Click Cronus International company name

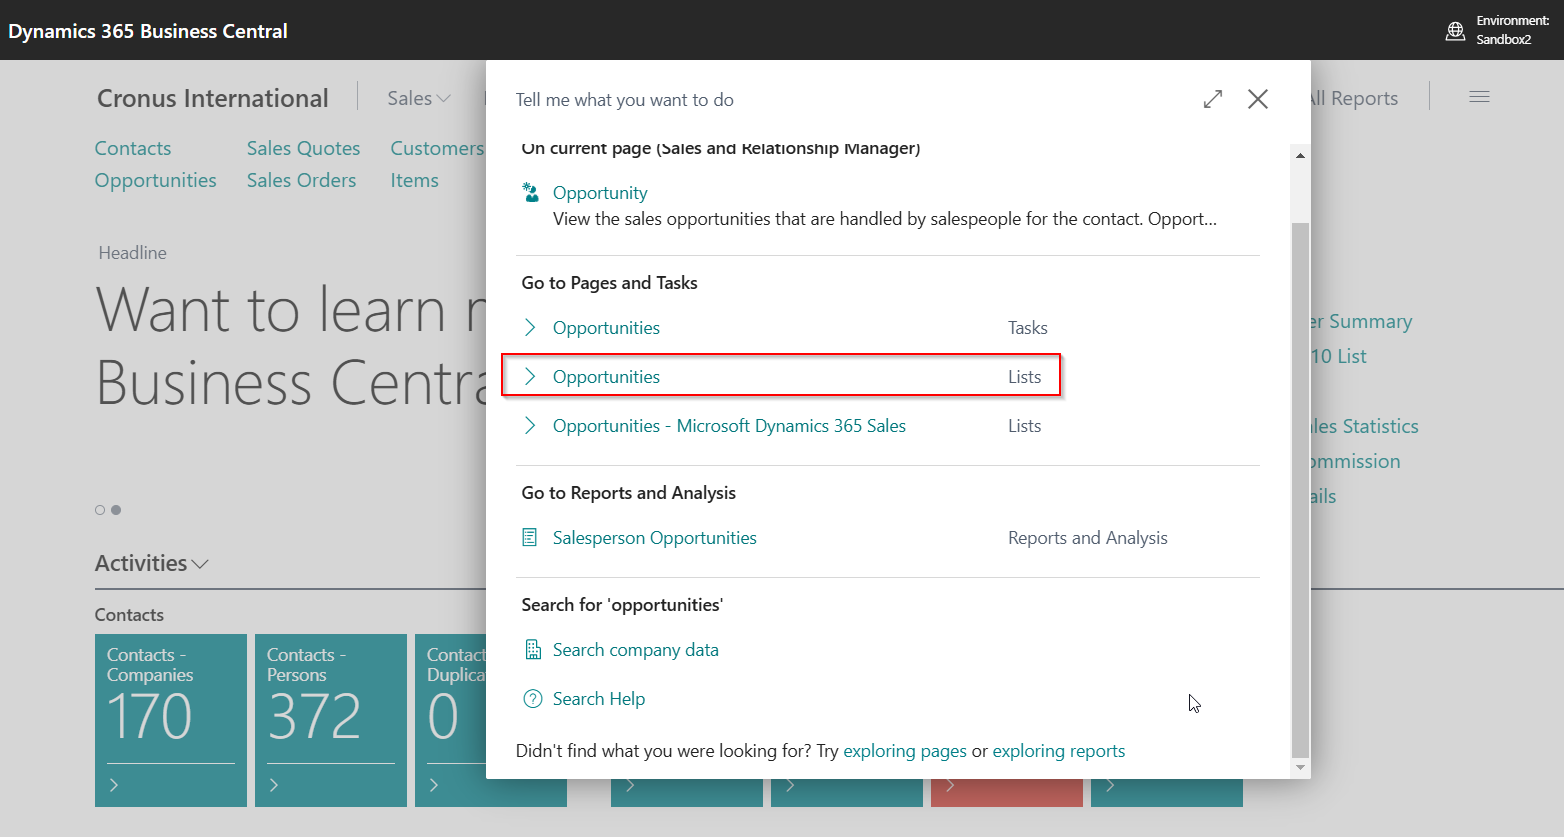pyautogui.click(x=213, y=98)
